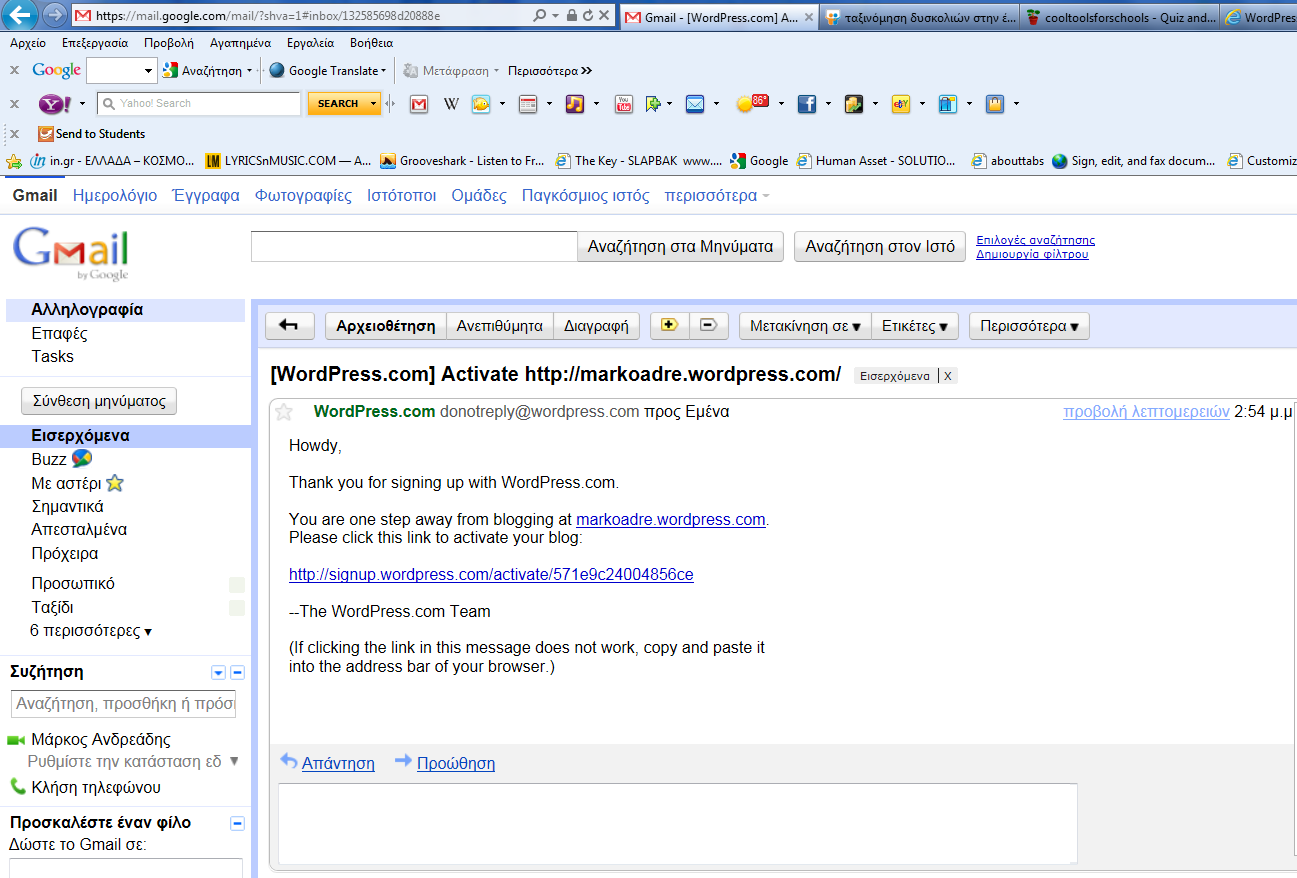Collapse the Προσκαλέστε έναν φίλο section

[237, 823]
